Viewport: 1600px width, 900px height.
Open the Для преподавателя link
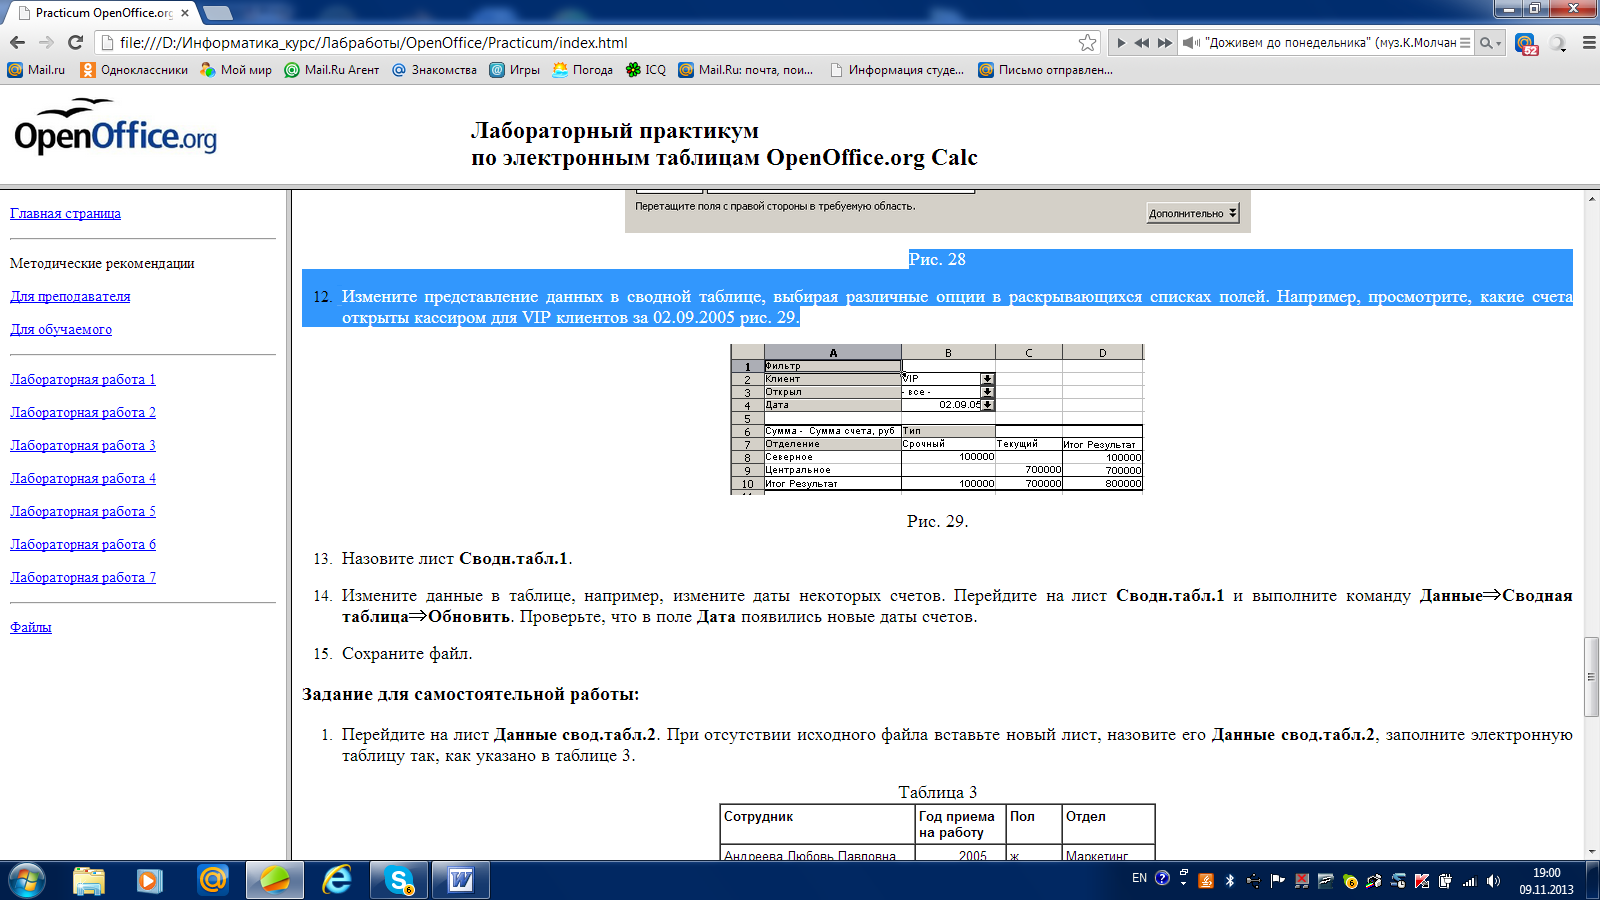coord(70,296)
